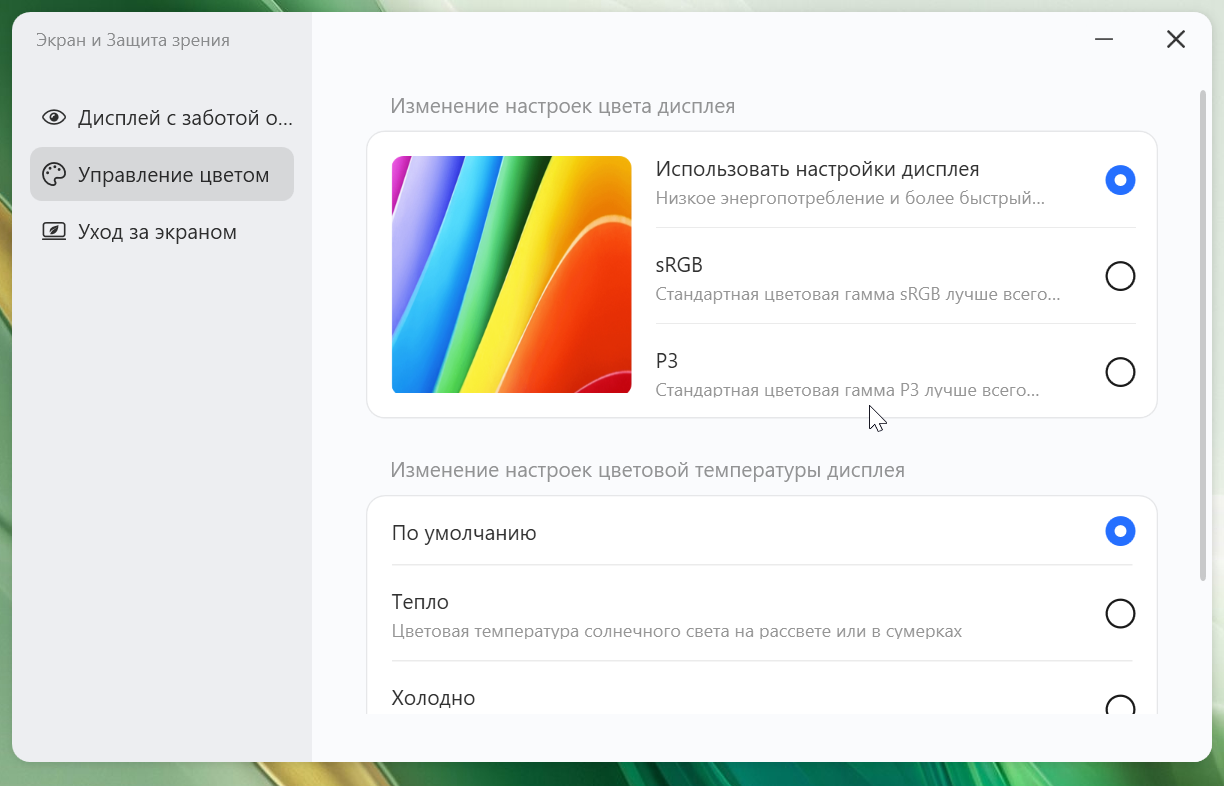Viewport: 1224px width, 786px height.
Task: Go to Уход за экраном tab
Action: click(x=162, y=232)
